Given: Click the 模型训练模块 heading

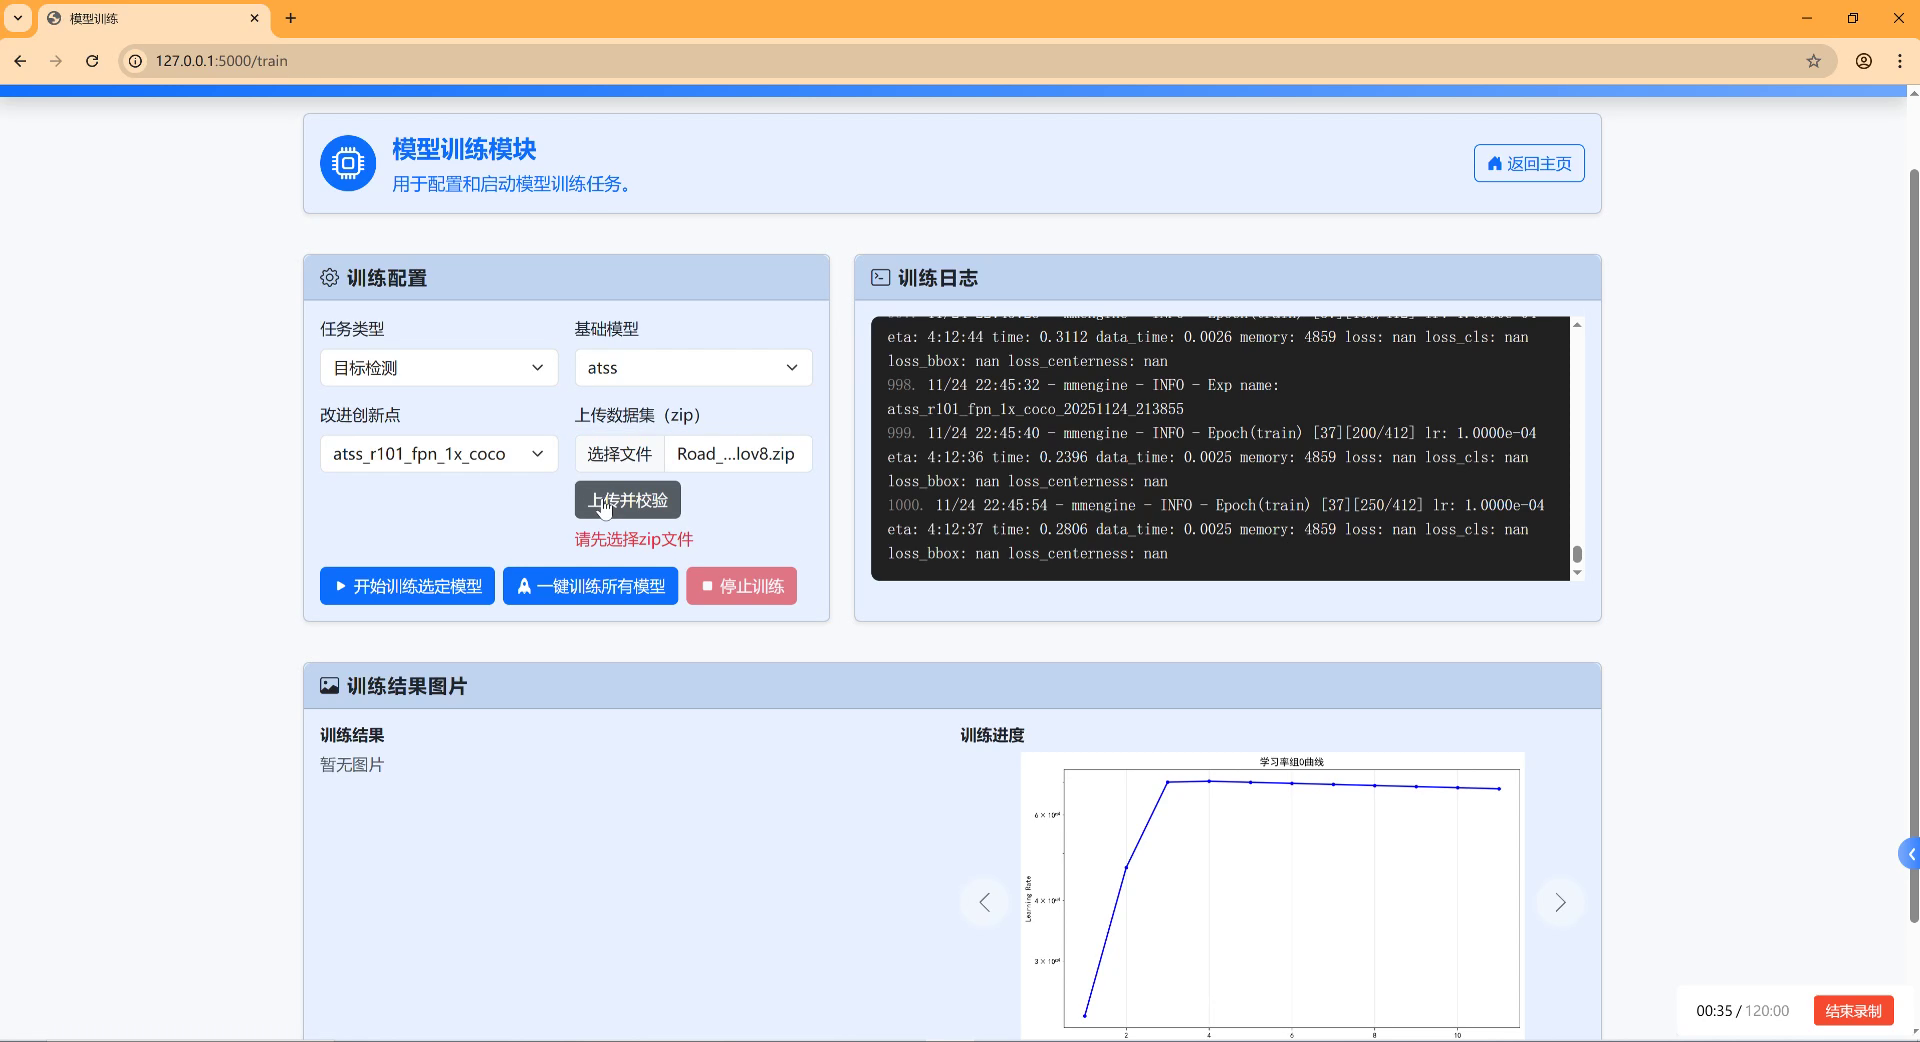Looking at the screenshot, I should pyautogui.click(x=464, y=149).
